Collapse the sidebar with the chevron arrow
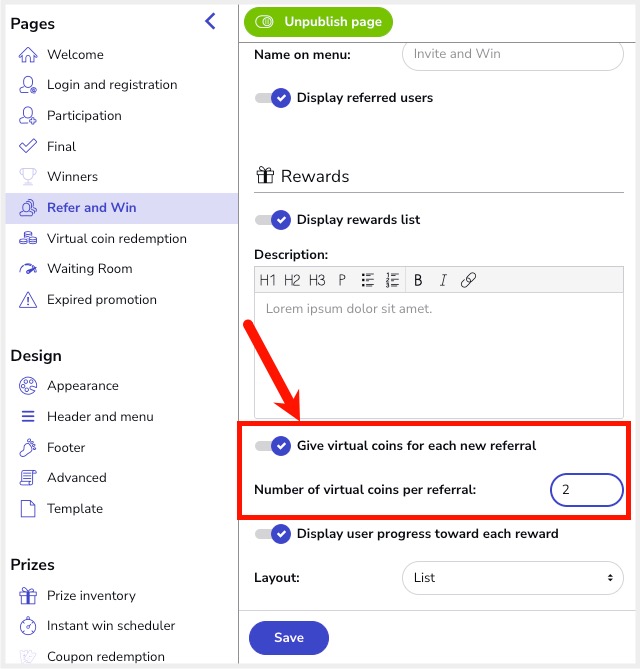Viewport: 640px width, 669px height. click(x=210, y=21)
